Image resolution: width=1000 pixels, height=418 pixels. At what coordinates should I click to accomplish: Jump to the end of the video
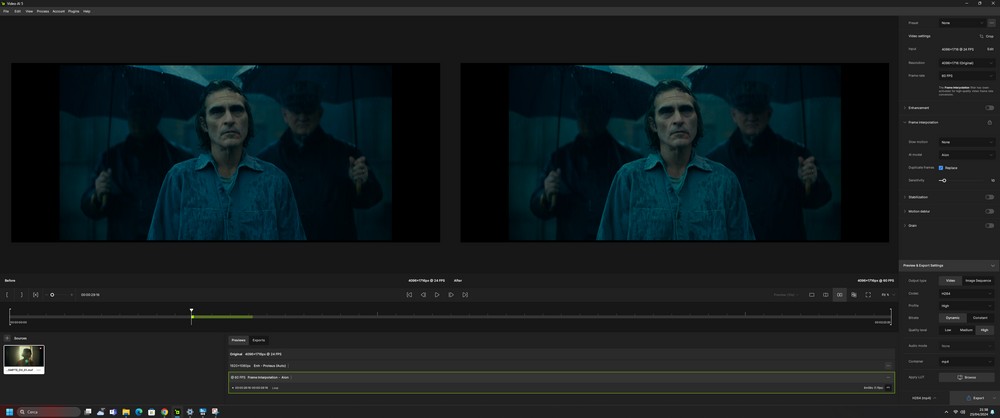(465, 295)
